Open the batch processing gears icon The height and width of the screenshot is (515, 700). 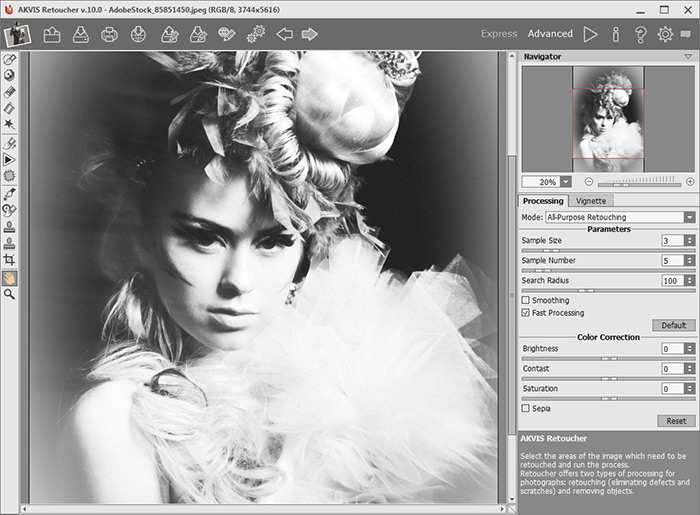[x=256, y=34]
